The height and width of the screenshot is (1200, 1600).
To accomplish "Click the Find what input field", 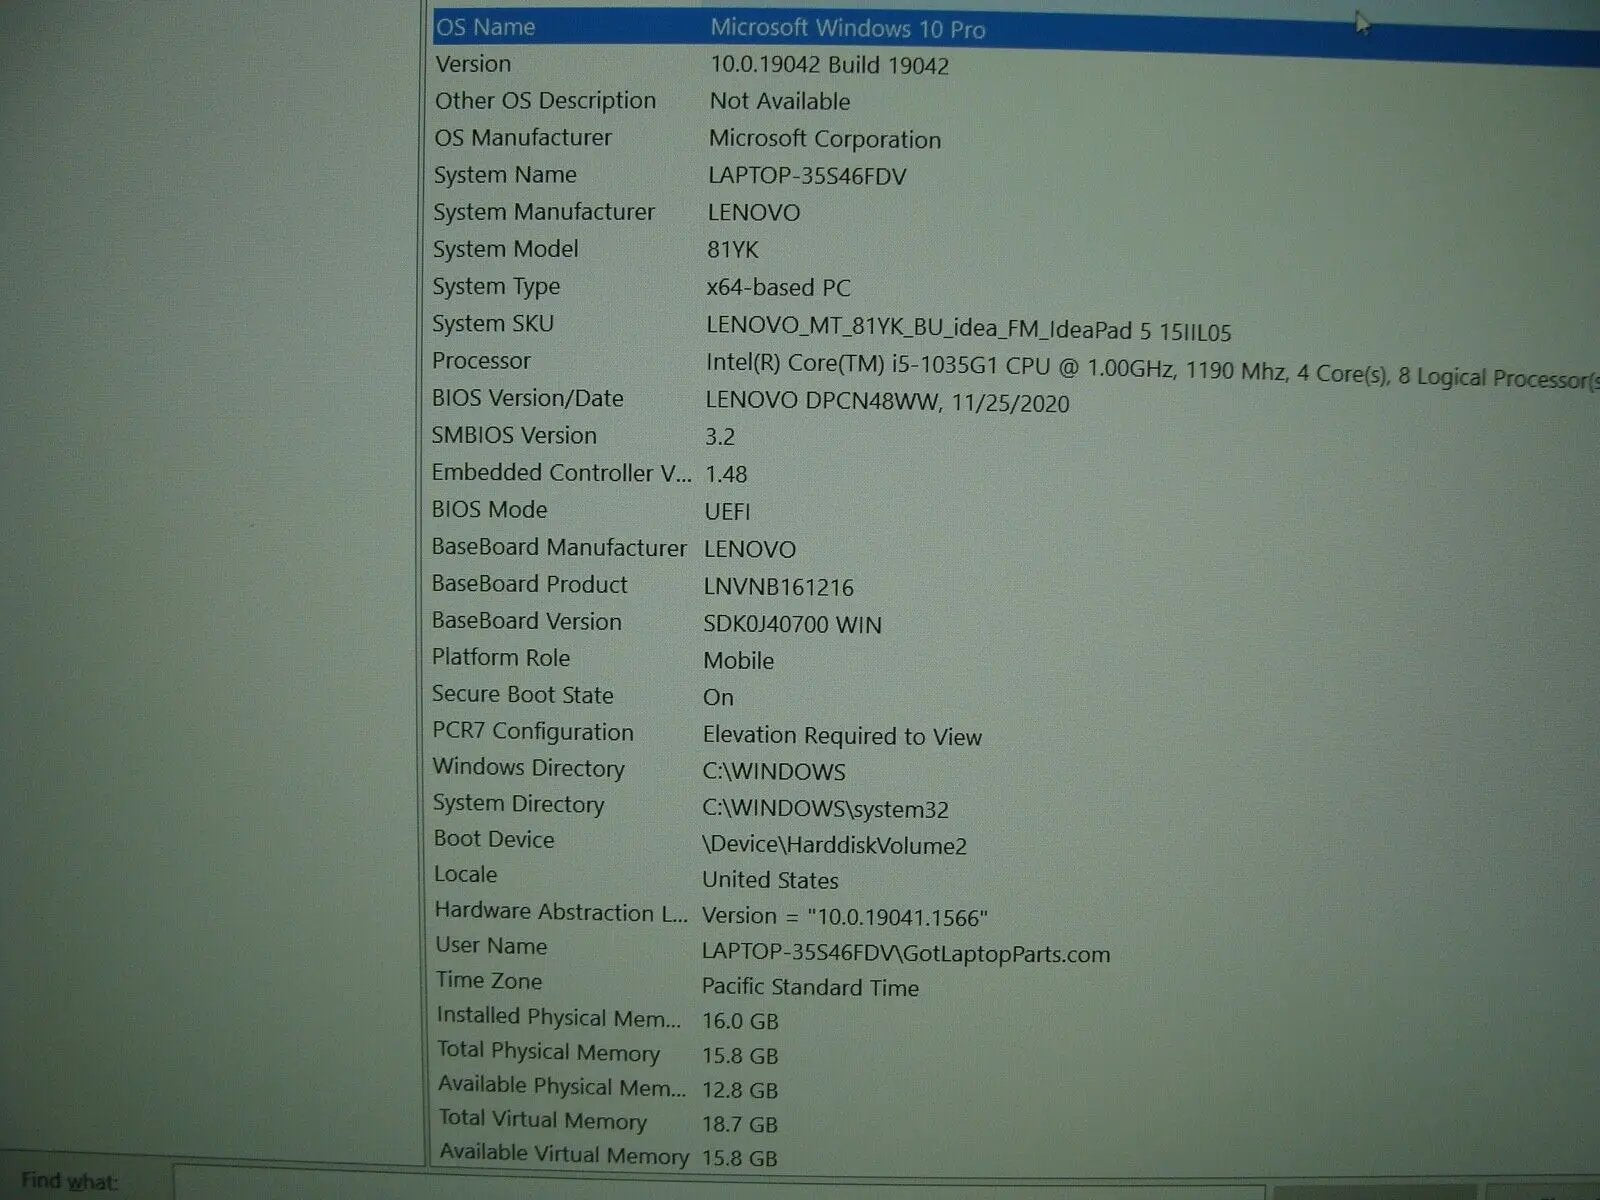I will pyautogui.click(x=720, y=1185).
